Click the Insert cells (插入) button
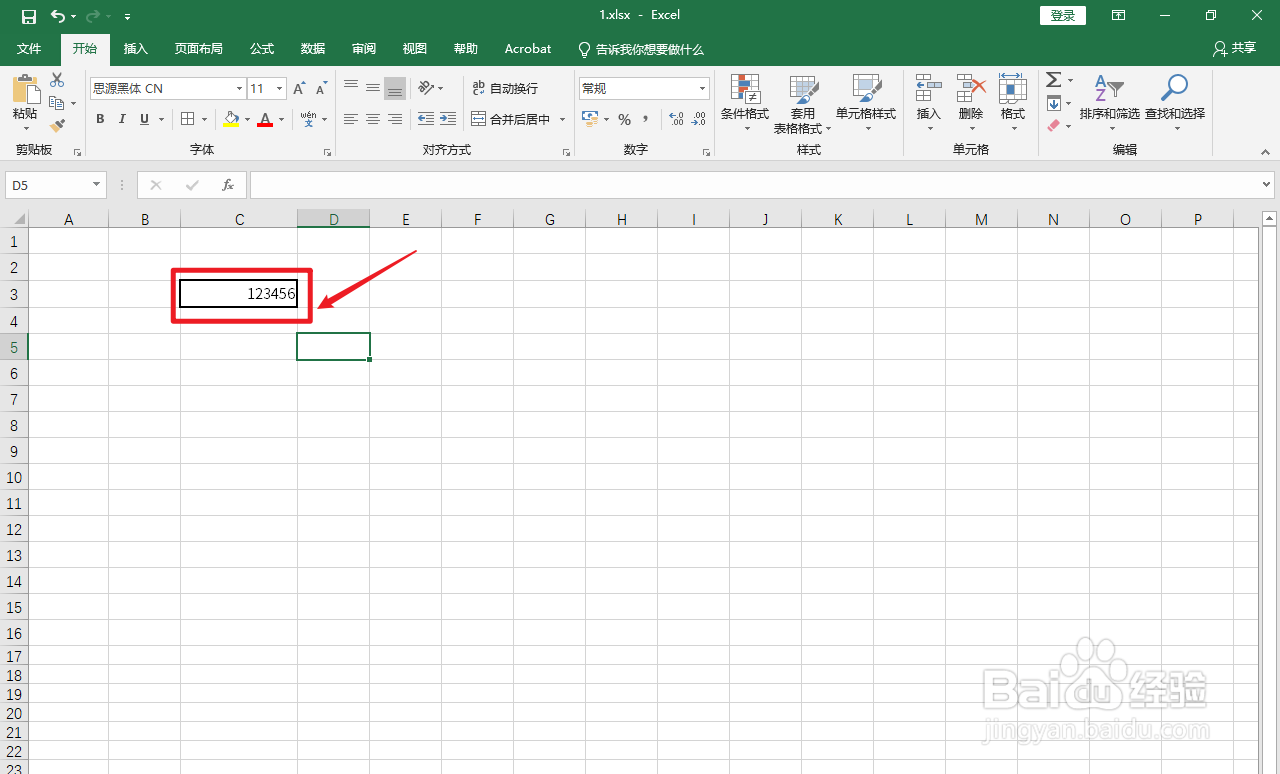1280x774 pixels. [x=929, y=102]
